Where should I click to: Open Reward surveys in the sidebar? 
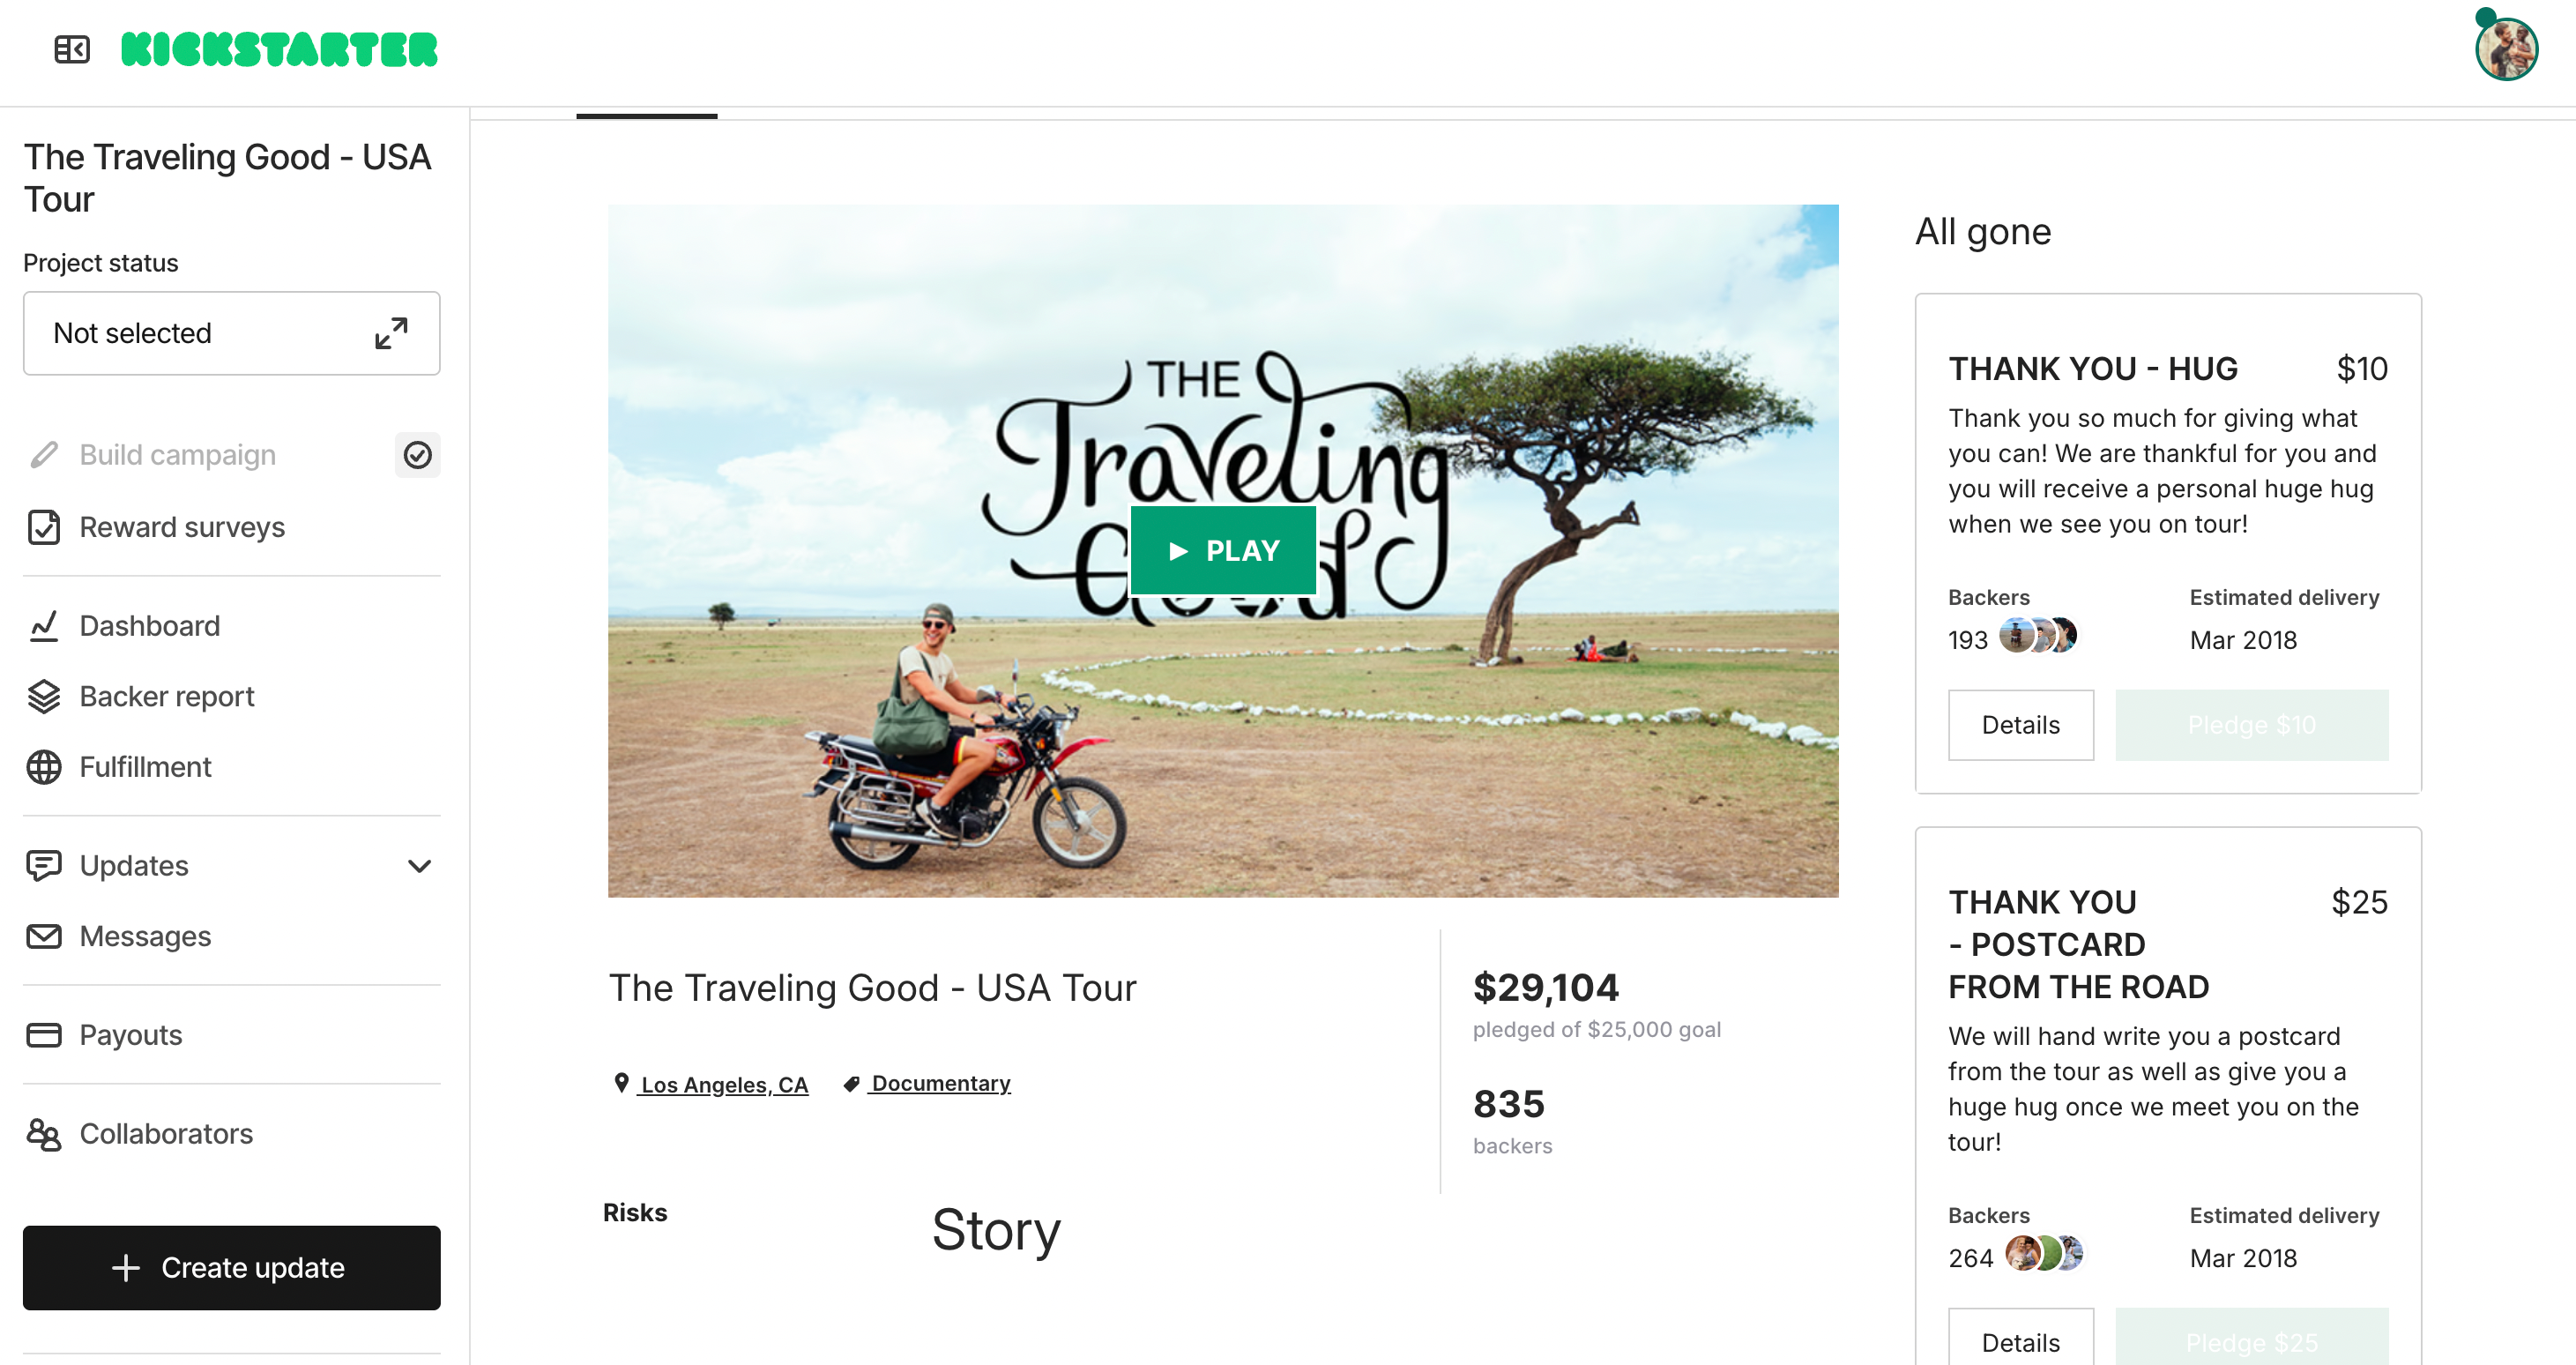click(182, 527)
